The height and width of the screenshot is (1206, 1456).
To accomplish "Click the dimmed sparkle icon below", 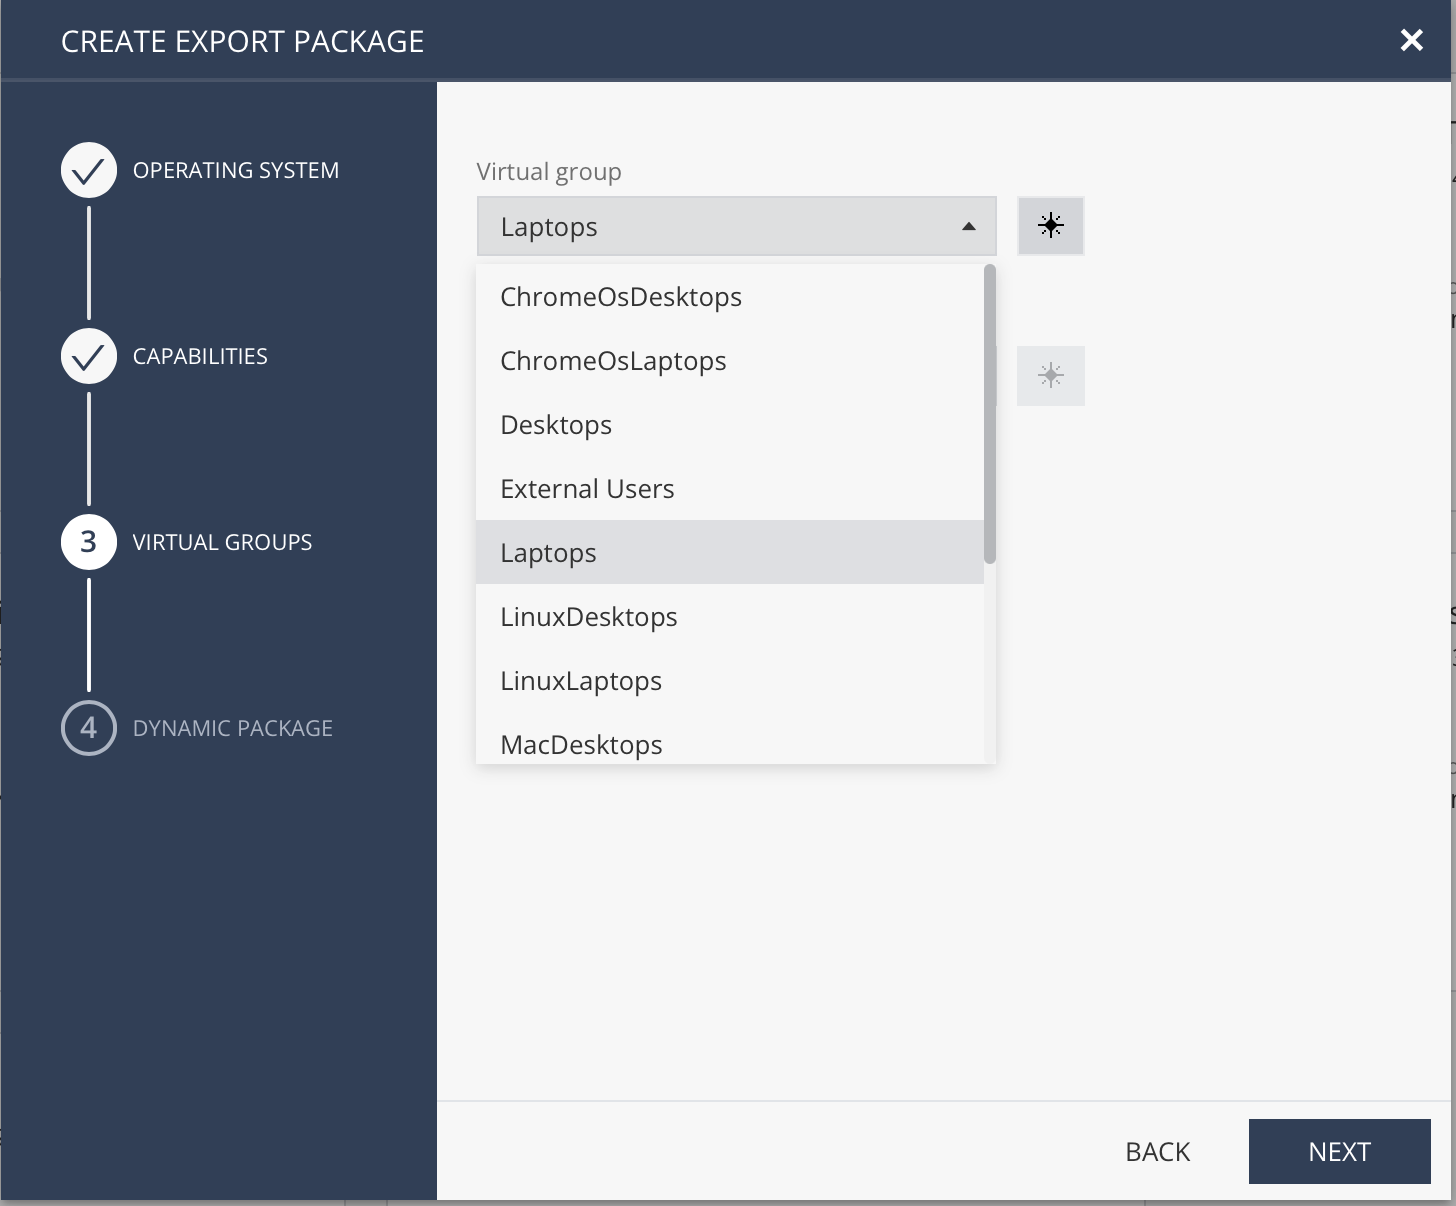I will pos(1050,376).
